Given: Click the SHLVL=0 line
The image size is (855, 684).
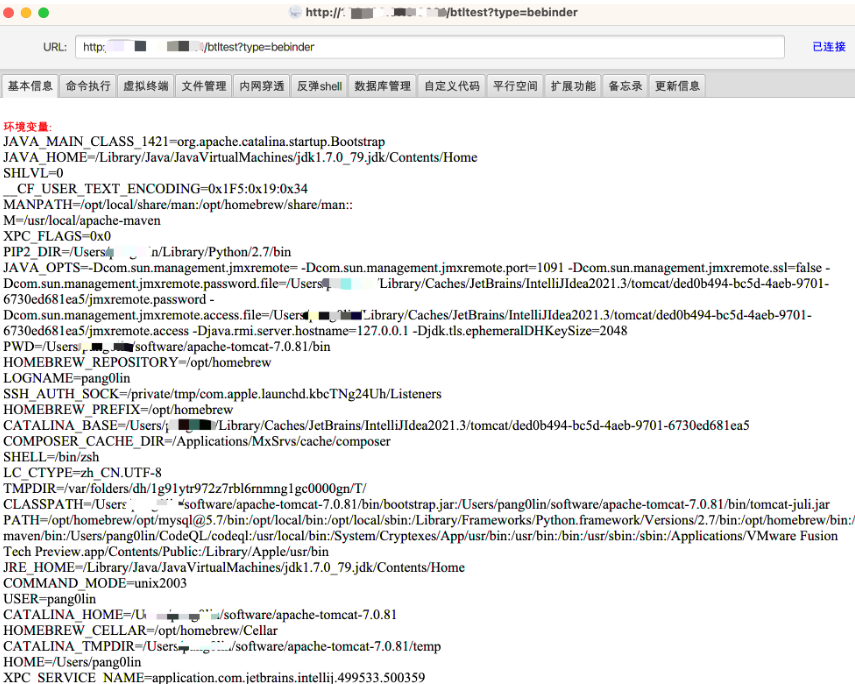Looking at the screenshot, I should tap(33, 173).
